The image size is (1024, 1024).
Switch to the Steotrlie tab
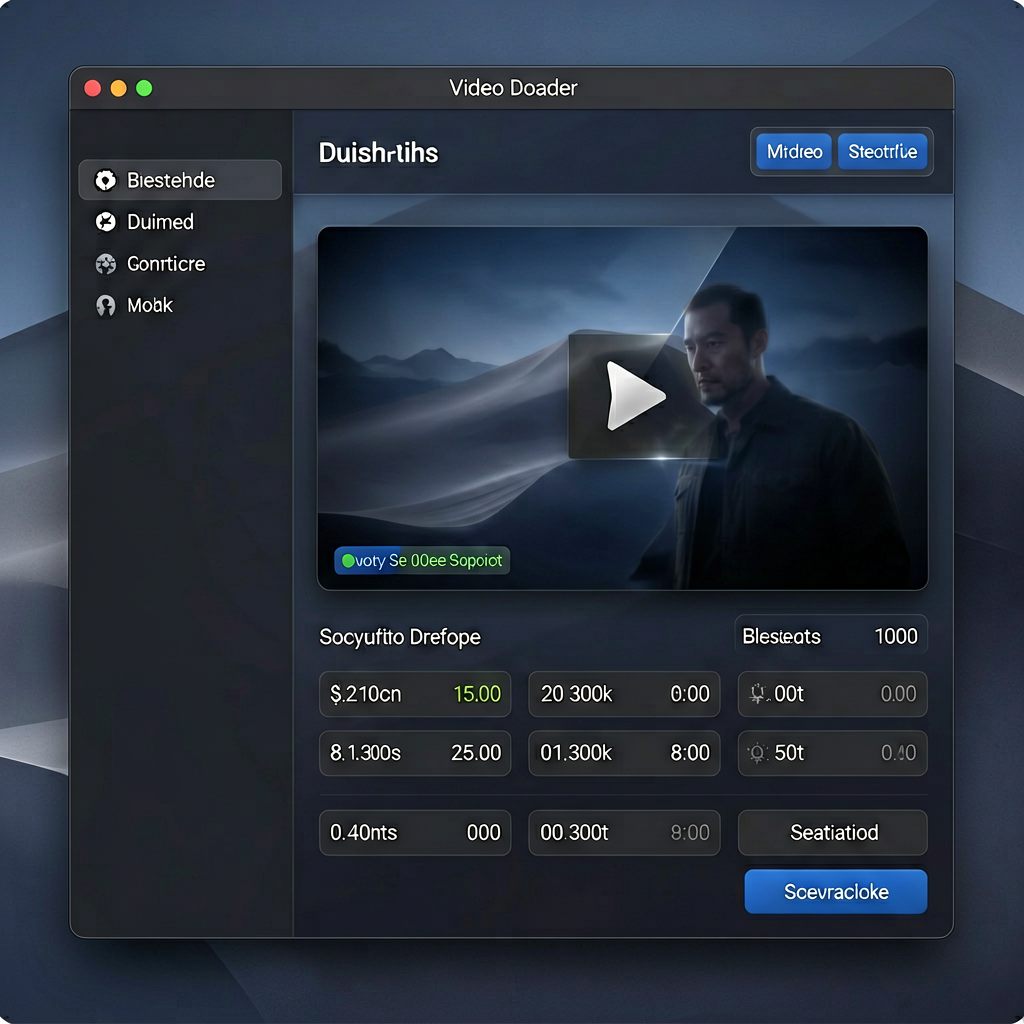pos(882,152)
